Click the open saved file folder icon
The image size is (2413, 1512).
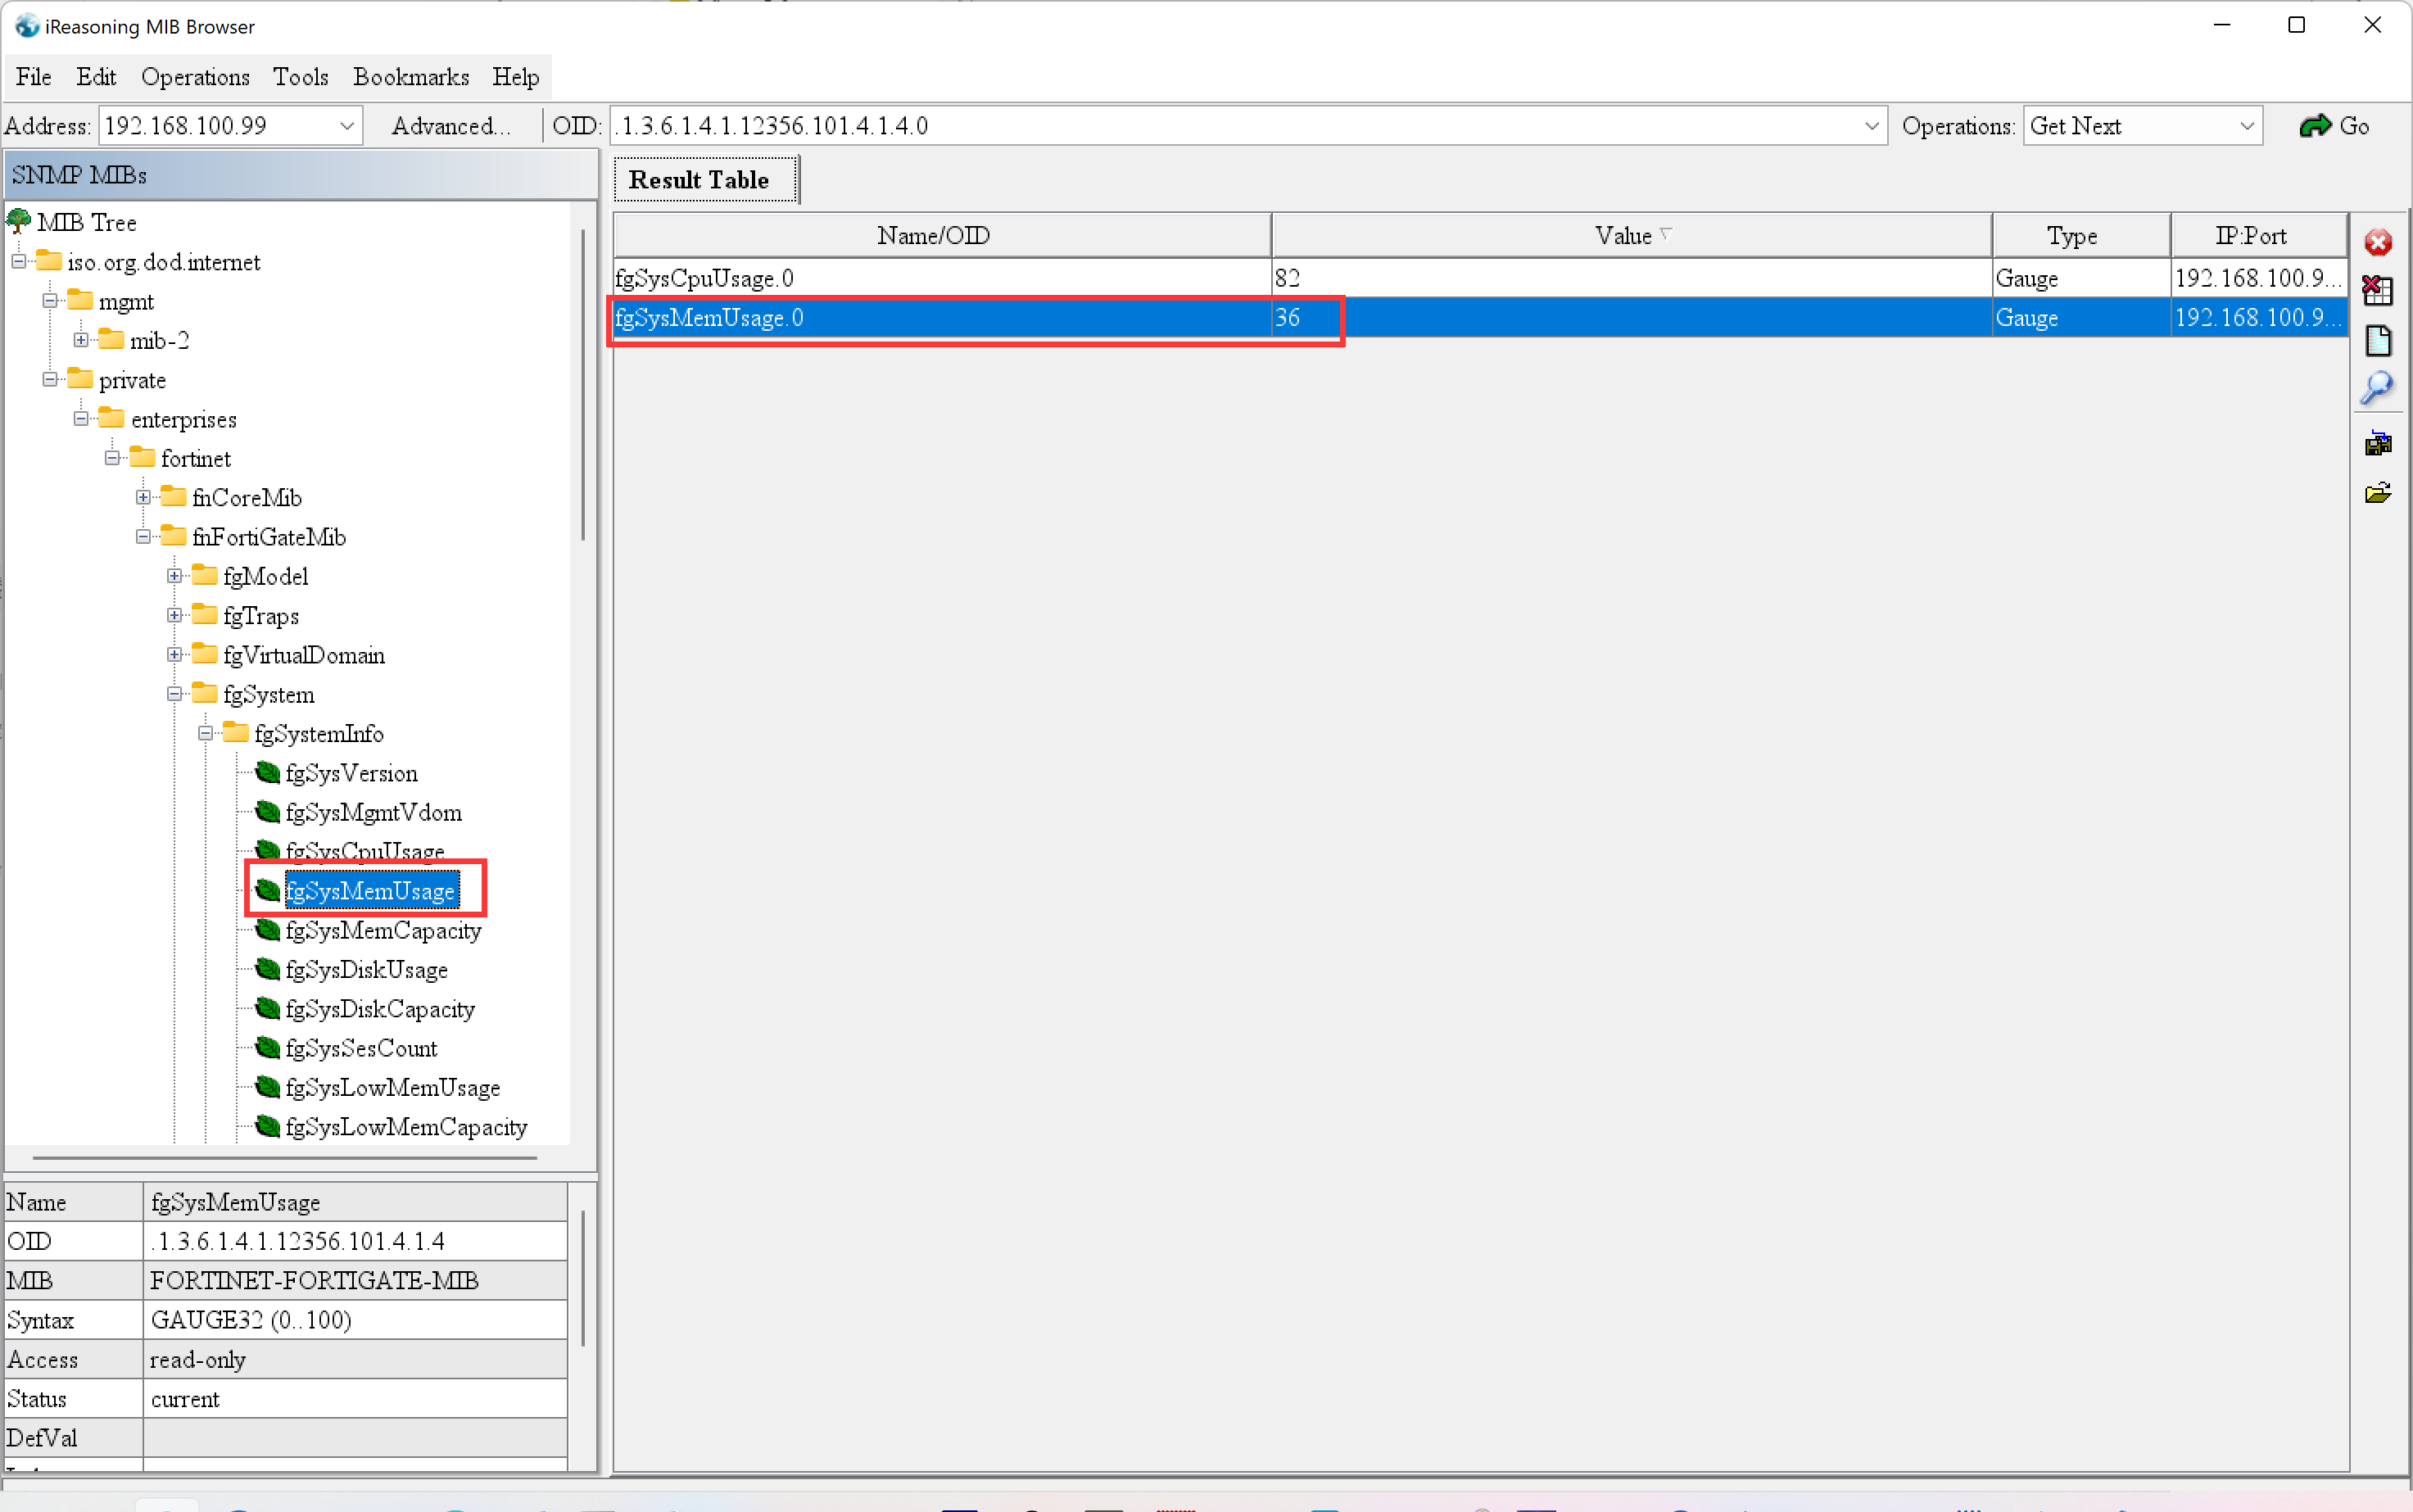click(2377, 493)
